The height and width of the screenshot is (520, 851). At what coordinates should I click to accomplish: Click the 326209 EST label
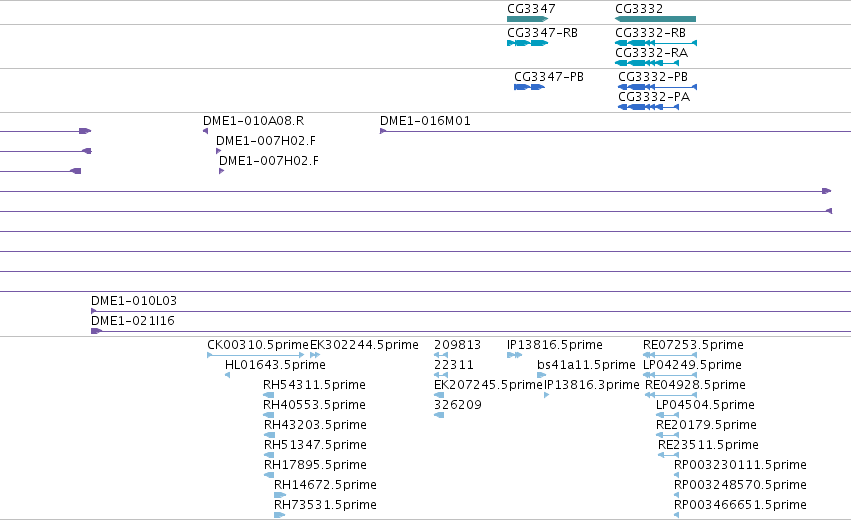(458, 405)
